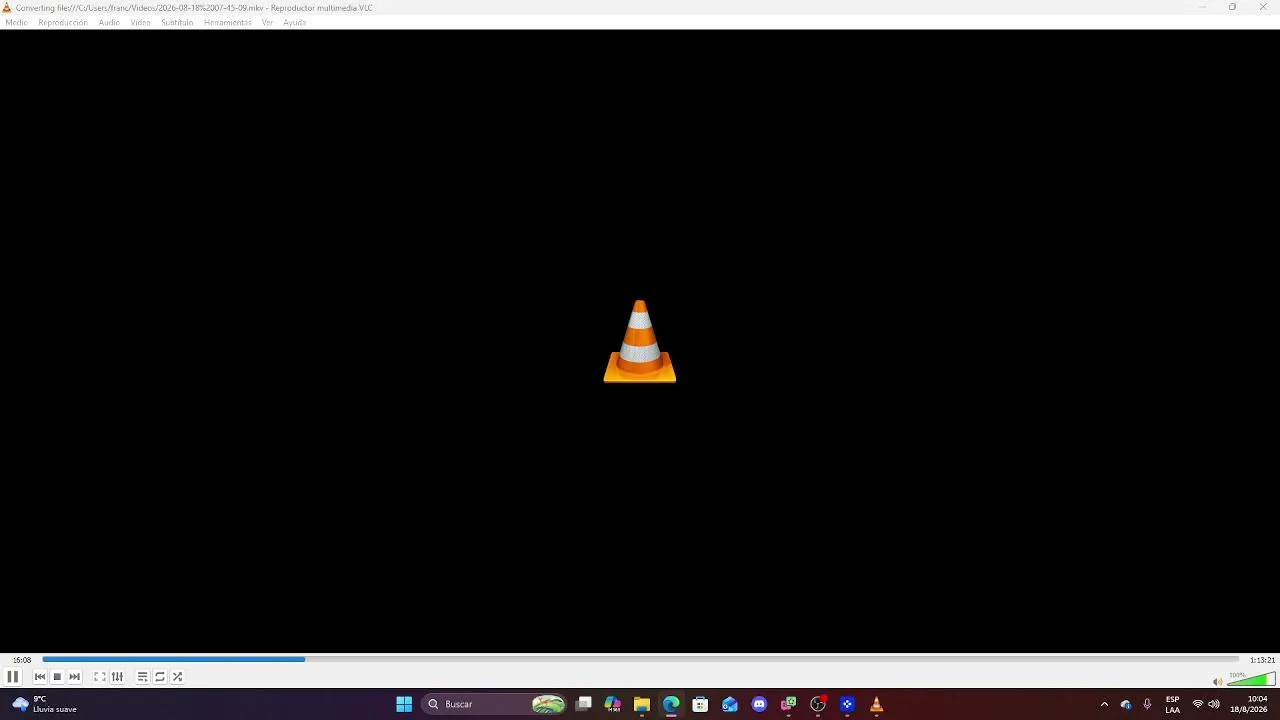Skip to previous media item
Image resolution: width=1280 pixels, height=720 pixels.
click(40, 677)
